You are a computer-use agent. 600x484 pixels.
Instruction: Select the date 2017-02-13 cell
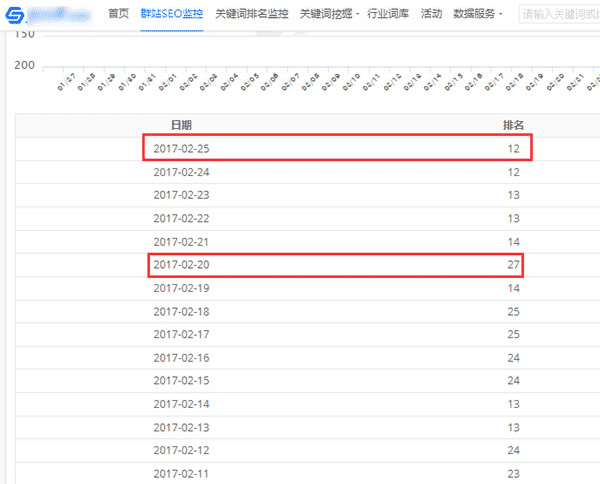181,427
